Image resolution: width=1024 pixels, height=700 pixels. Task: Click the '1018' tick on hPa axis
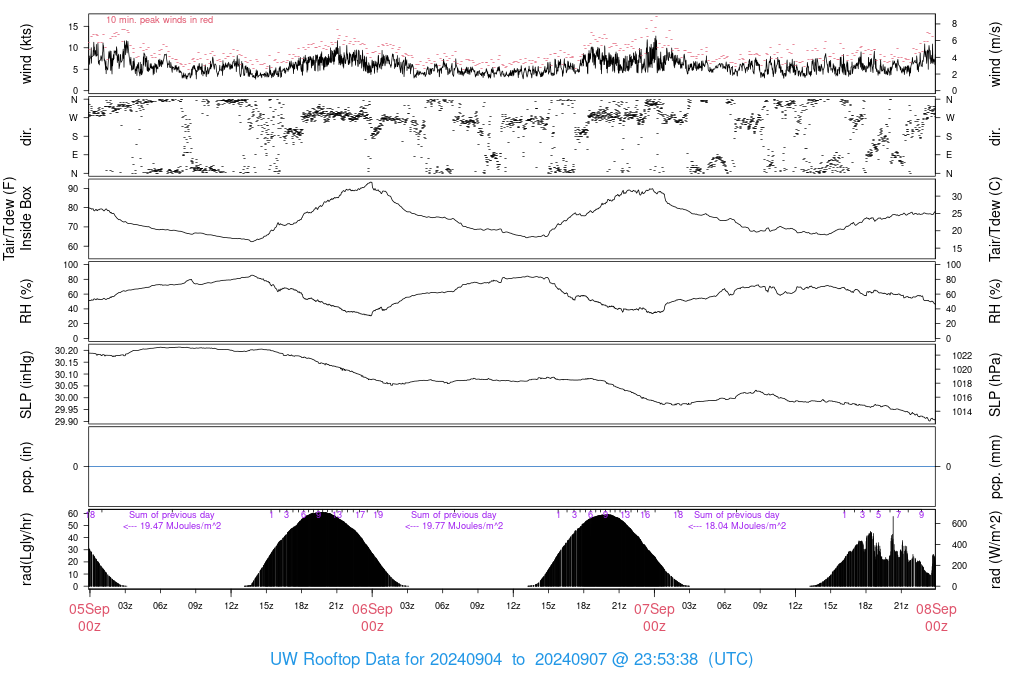tap(962, 384)
